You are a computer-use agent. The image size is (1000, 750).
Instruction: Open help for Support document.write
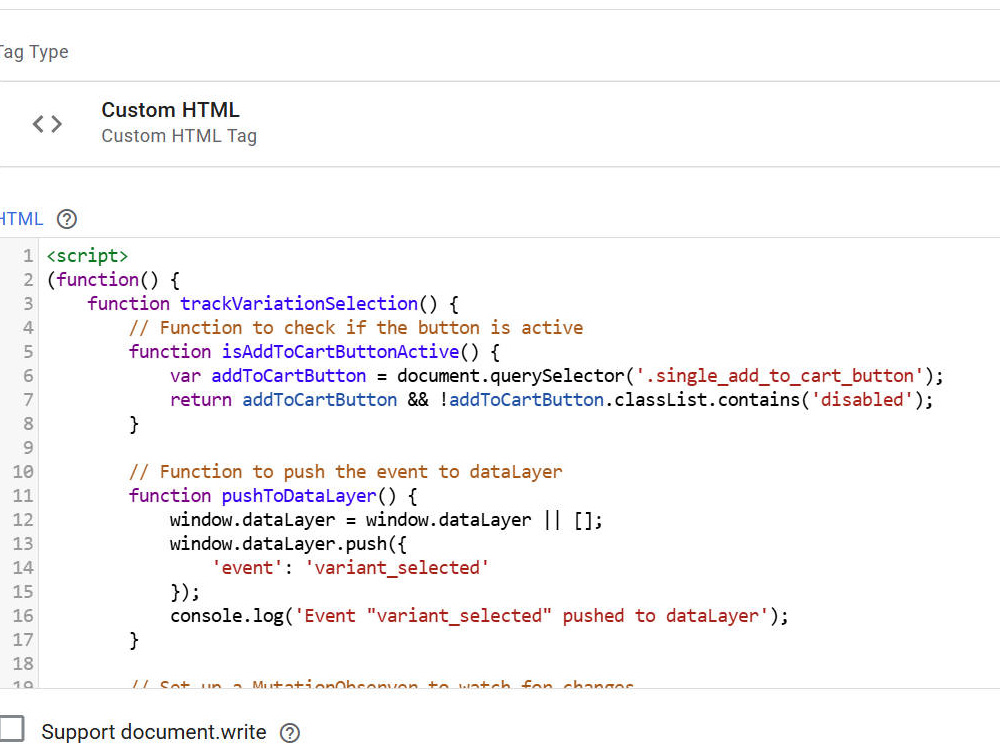pyautogui.click(x=290, y=733)
